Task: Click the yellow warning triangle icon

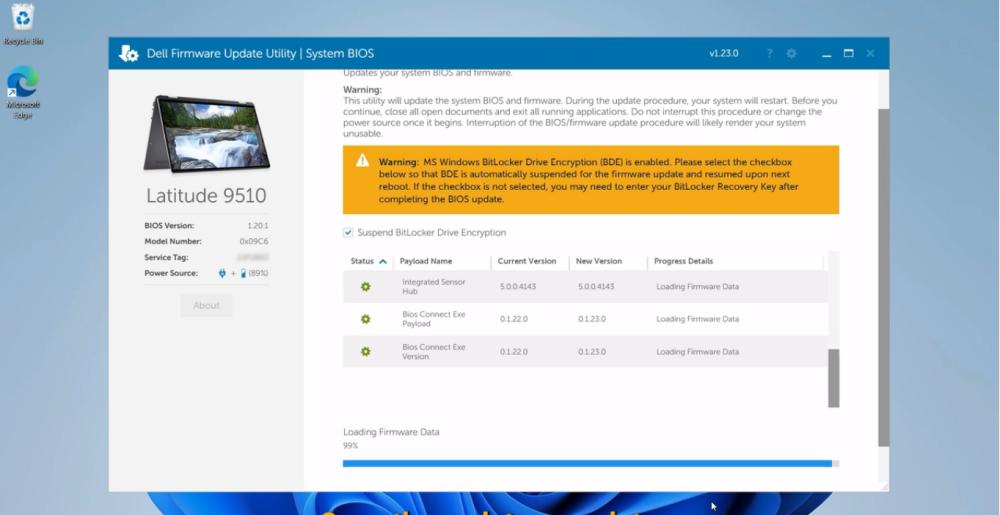Action: (362, 160)
